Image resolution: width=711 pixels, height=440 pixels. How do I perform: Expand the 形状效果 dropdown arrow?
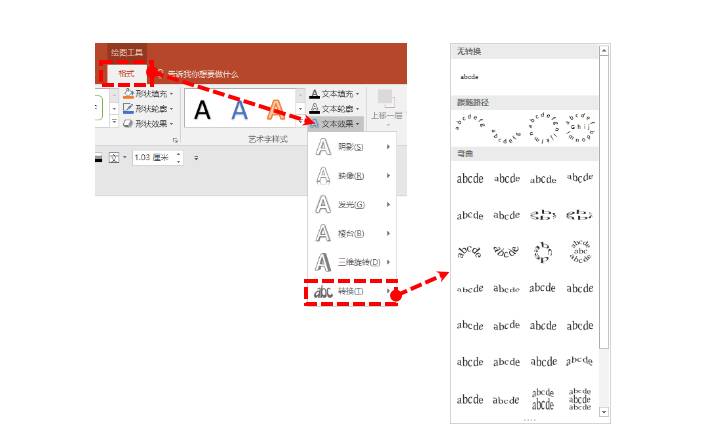171,124
